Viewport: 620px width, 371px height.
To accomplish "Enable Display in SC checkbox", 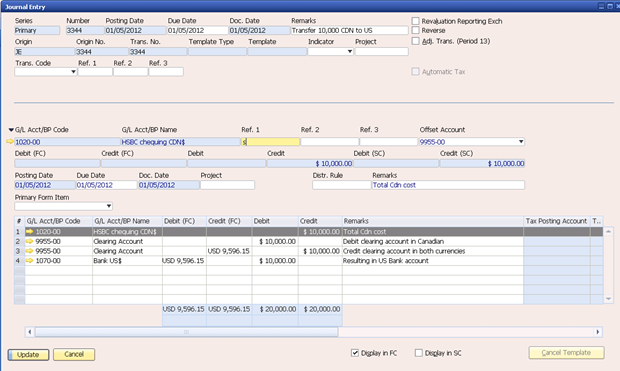I will pos(418,353).
